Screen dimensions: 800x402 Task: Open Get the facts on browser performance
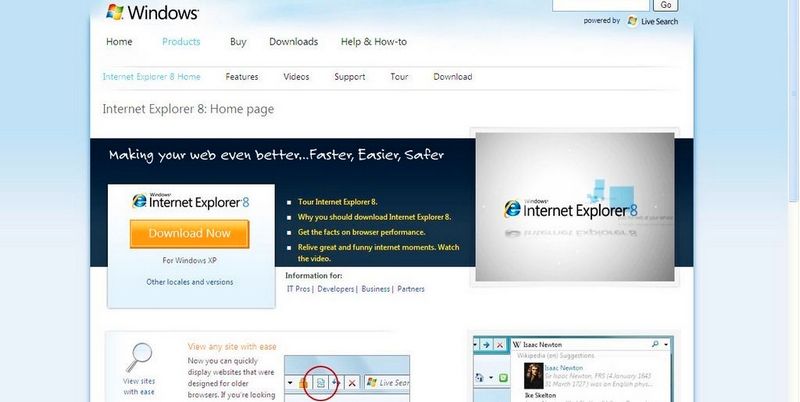tap(361, 232)
